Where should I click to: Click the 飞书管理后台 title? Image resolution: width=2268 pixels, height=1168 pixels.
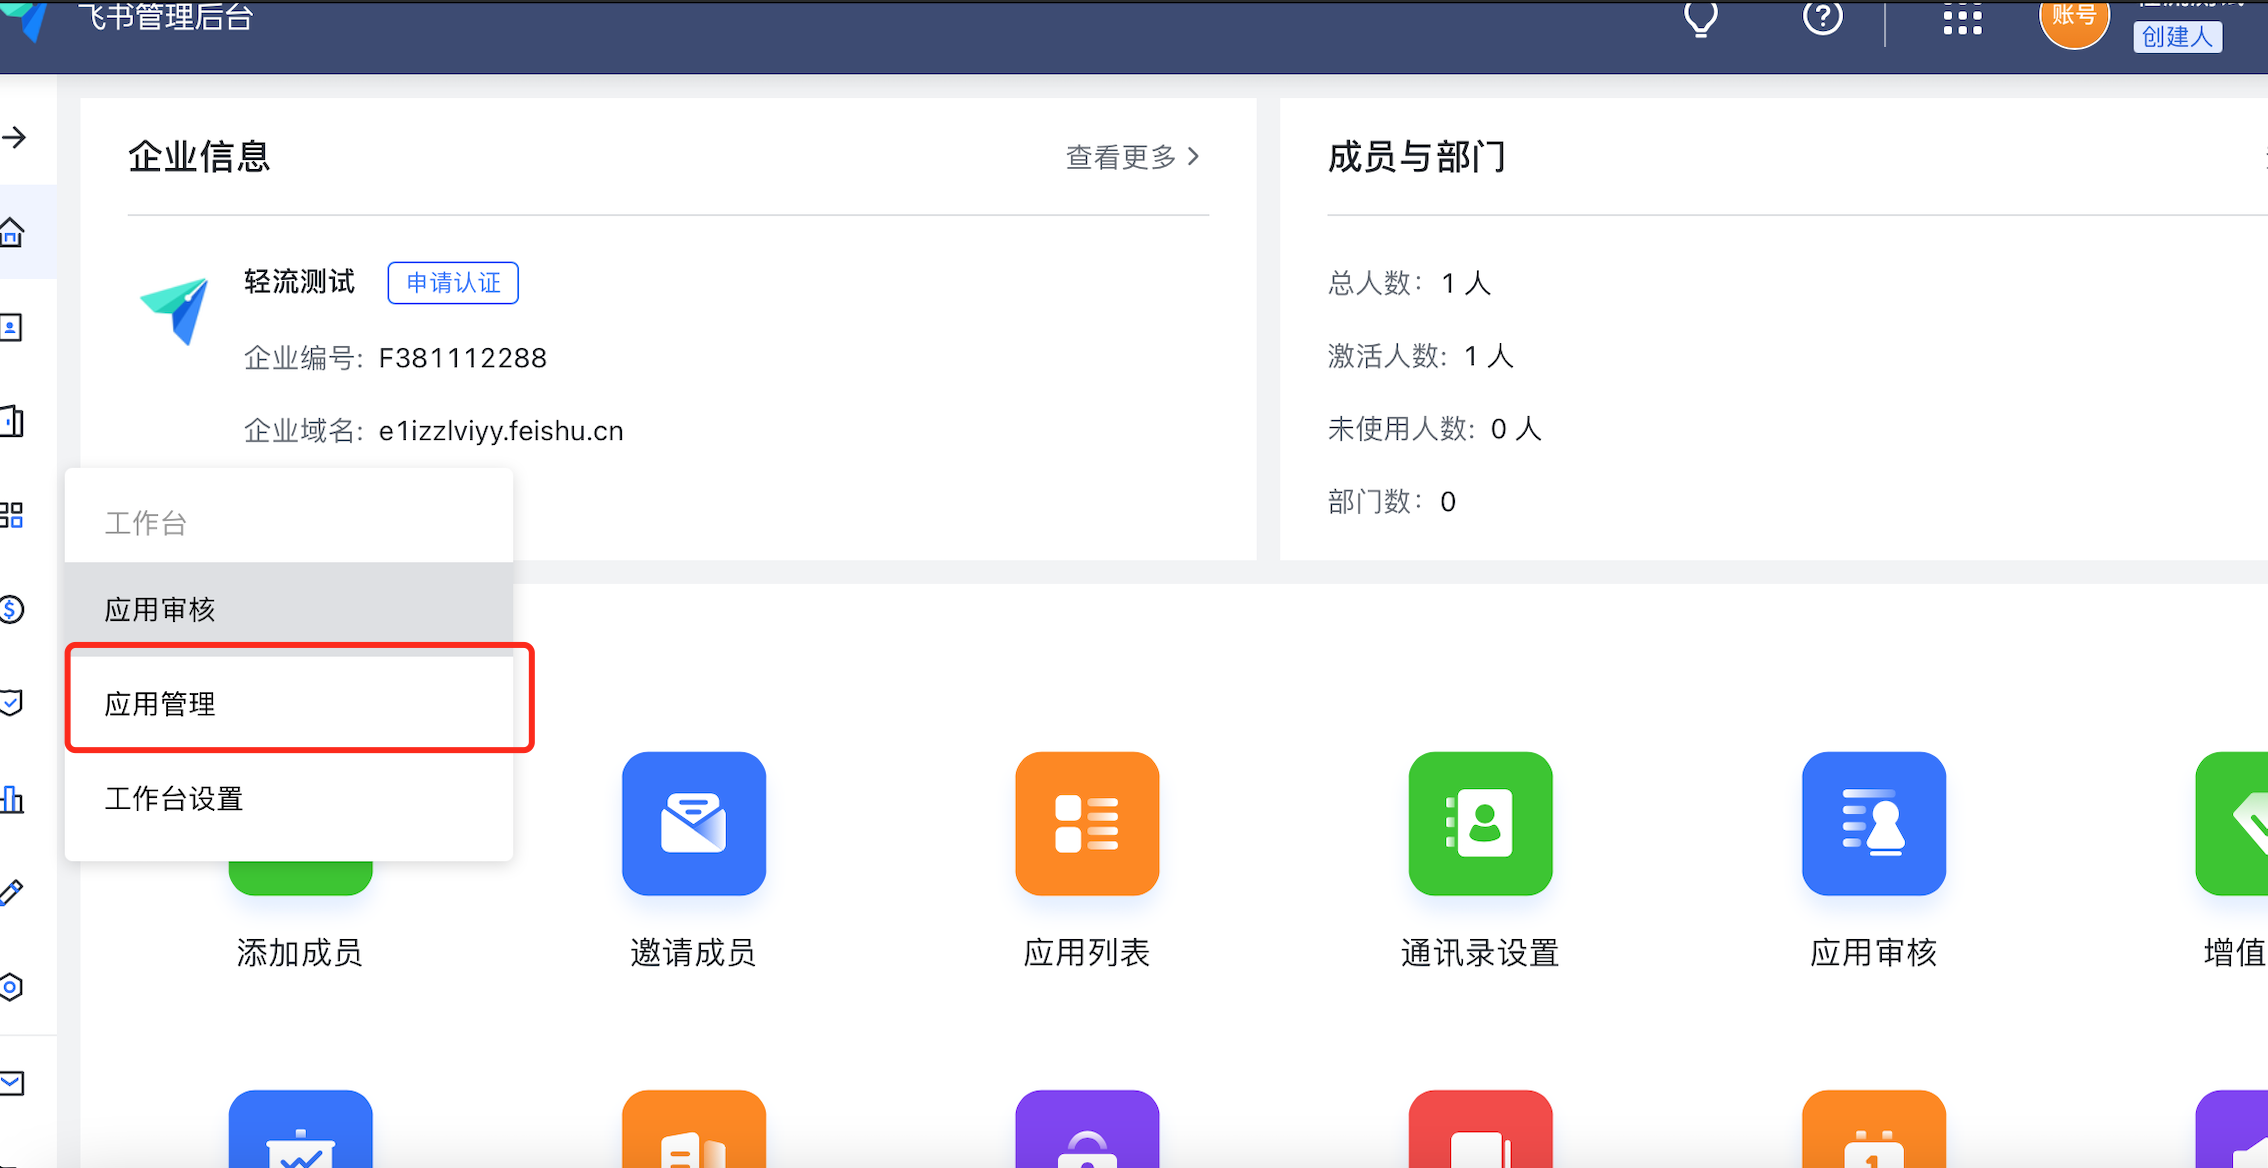[x=165, y=17]
